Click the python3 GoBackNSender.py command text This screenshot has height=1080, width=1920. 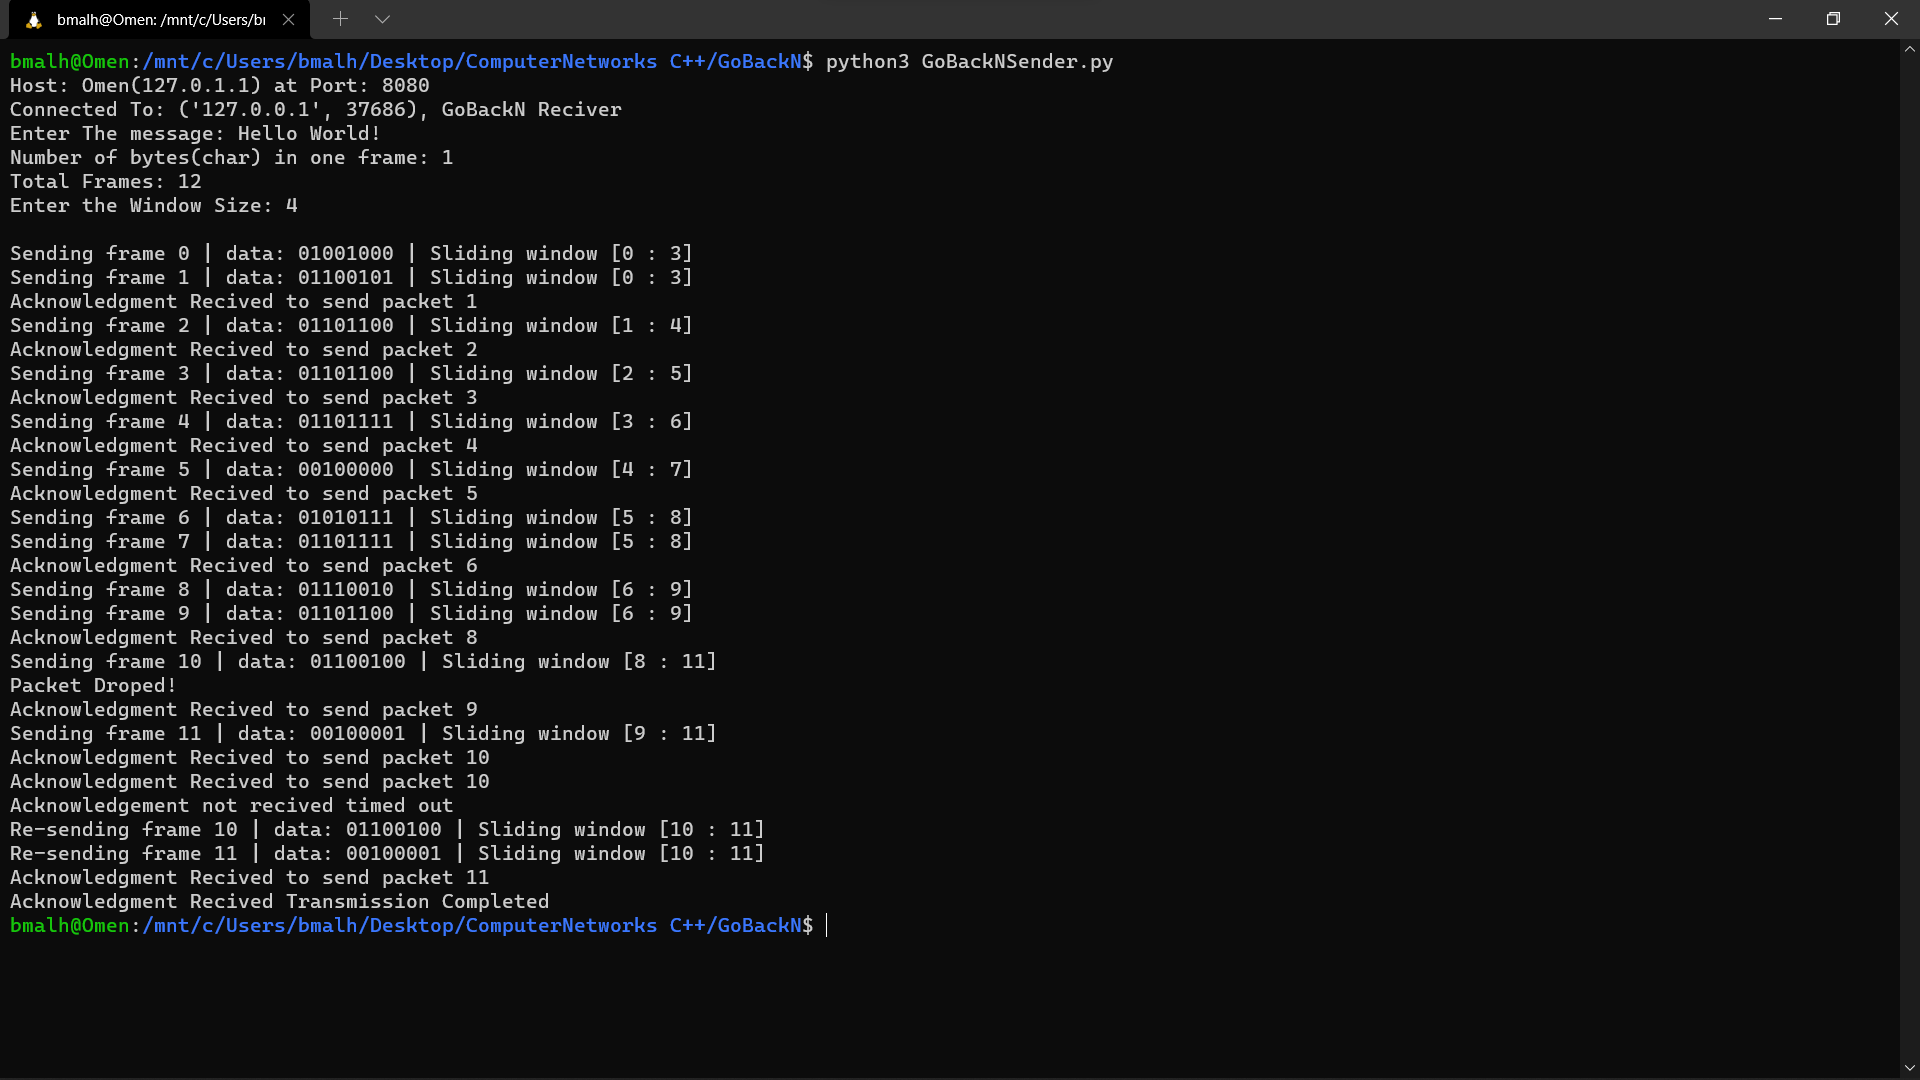click(968, 61)
